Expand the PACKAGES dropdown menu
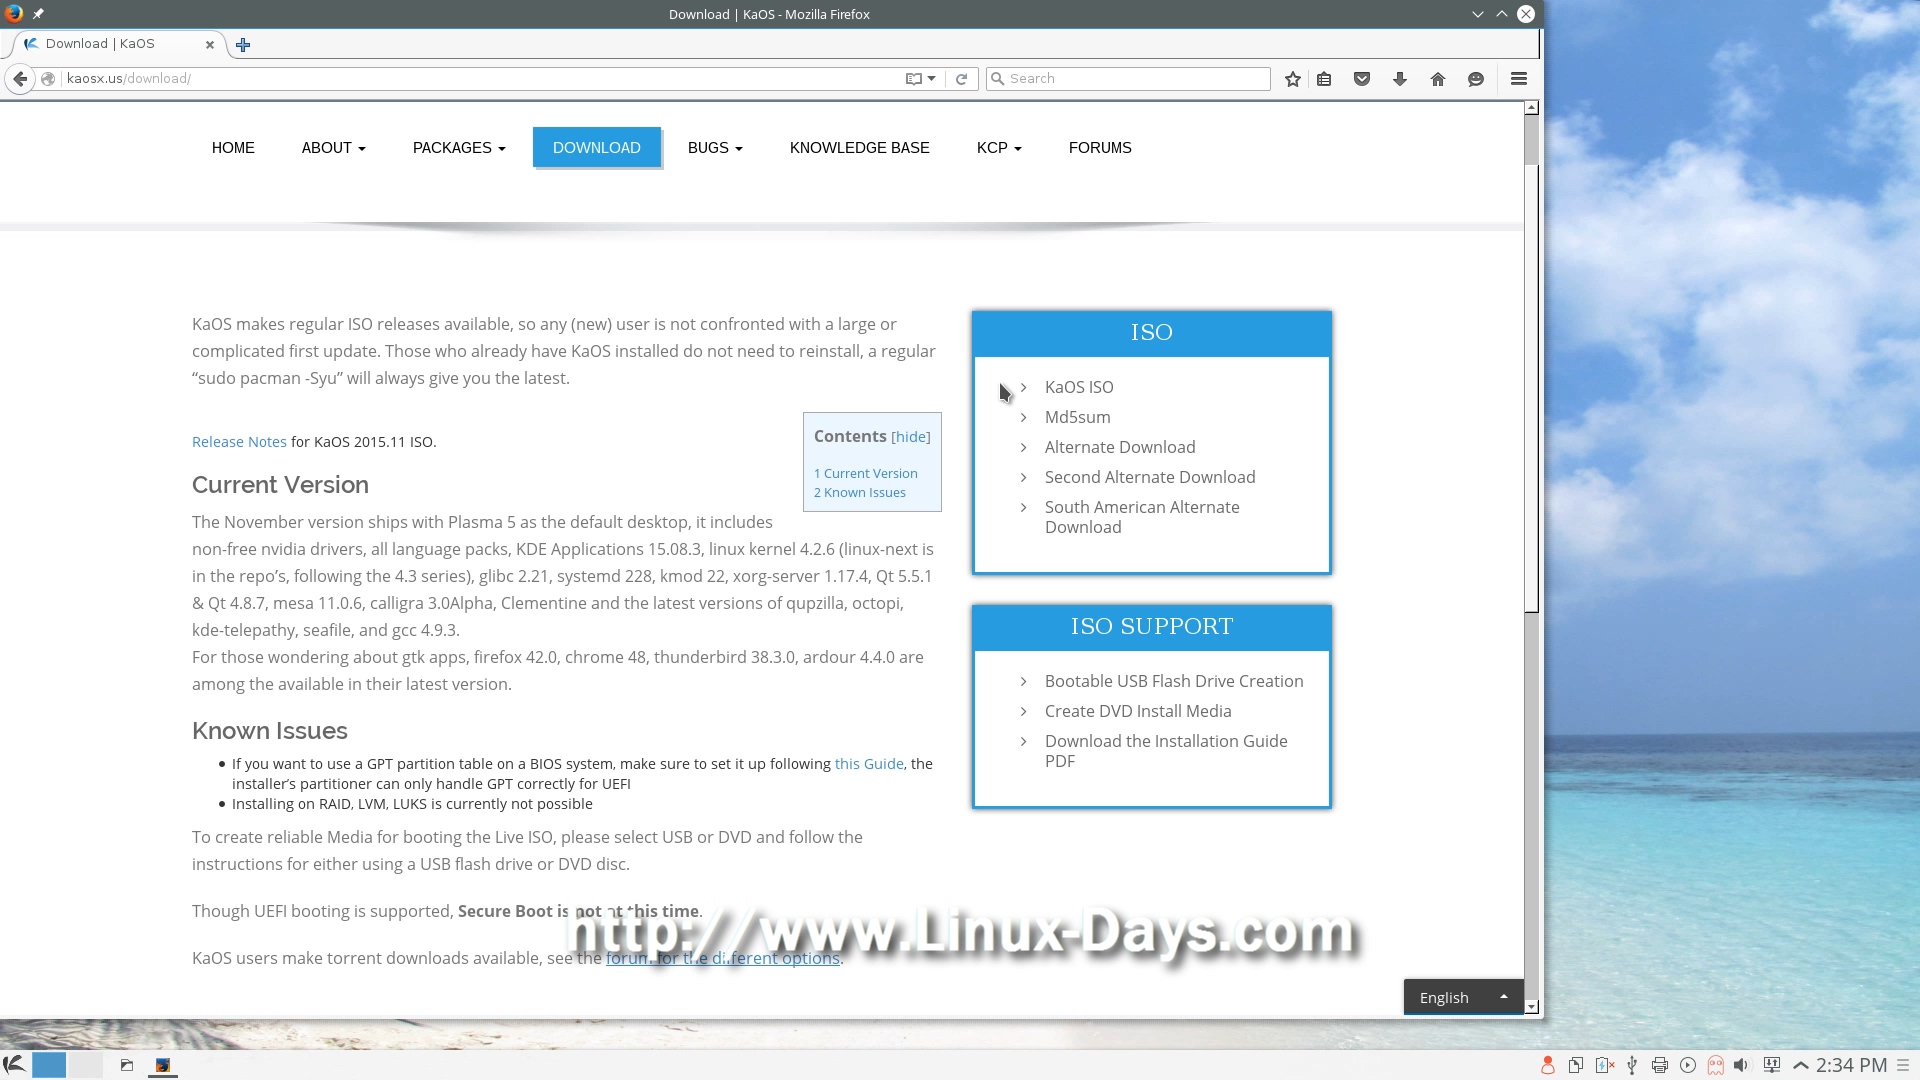Viewport: 1920px width, 1080px height. pyautogui.click(x=459, y=148)
